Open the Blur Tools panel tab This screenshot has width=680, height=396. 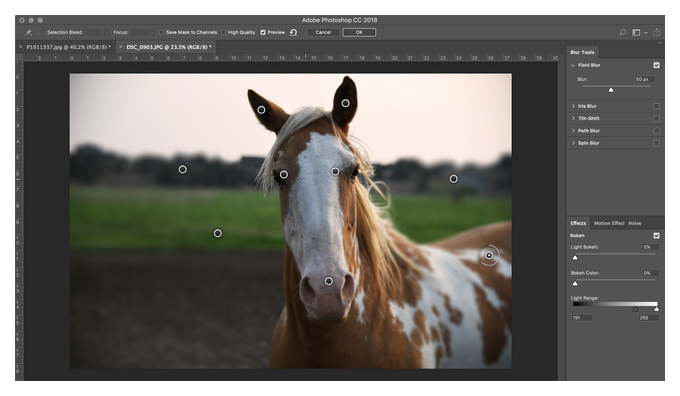click(x=582, y=52)
